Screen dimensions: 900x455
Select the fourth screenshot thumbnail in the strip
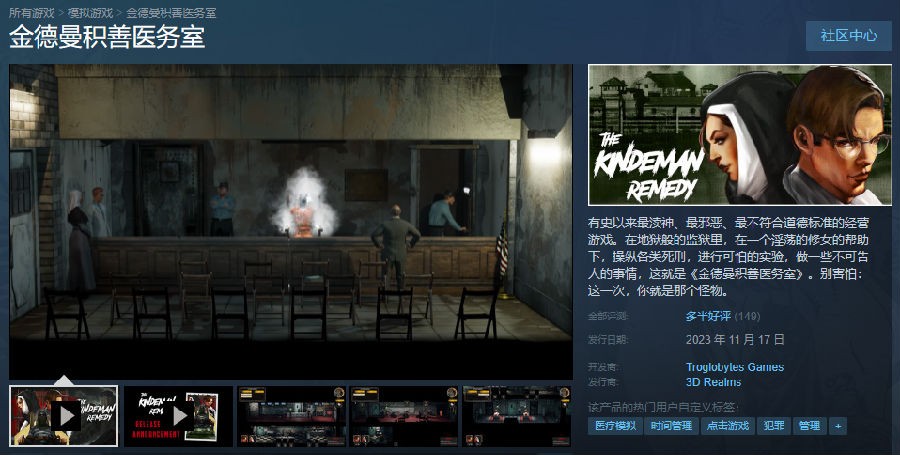tap(405, 416)
